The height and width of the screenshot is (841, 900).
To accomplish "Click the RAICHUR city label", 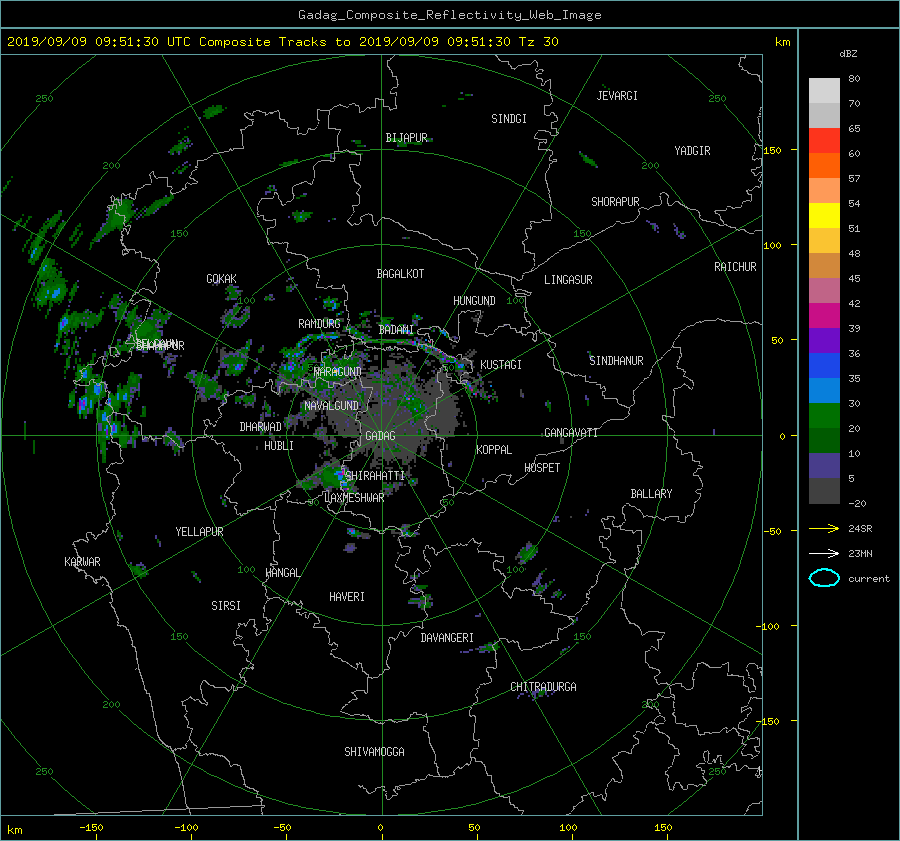I will [735, 267].
